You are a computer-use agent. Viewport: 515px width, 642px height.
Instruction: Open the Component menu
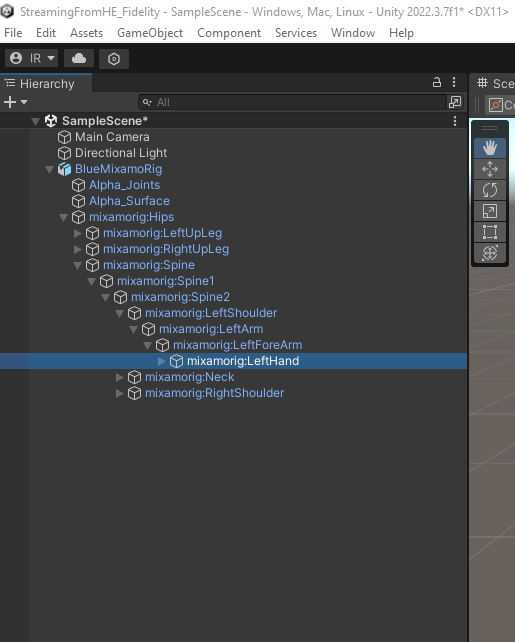229,33
